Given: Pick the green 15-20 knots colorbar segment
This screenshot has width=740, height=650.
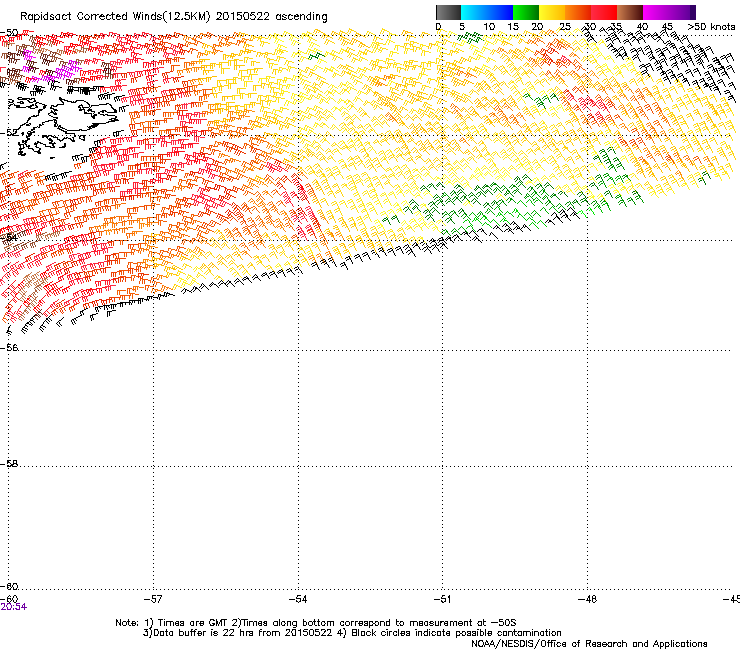Looking at the screenshot, I should tap(526, 12).
